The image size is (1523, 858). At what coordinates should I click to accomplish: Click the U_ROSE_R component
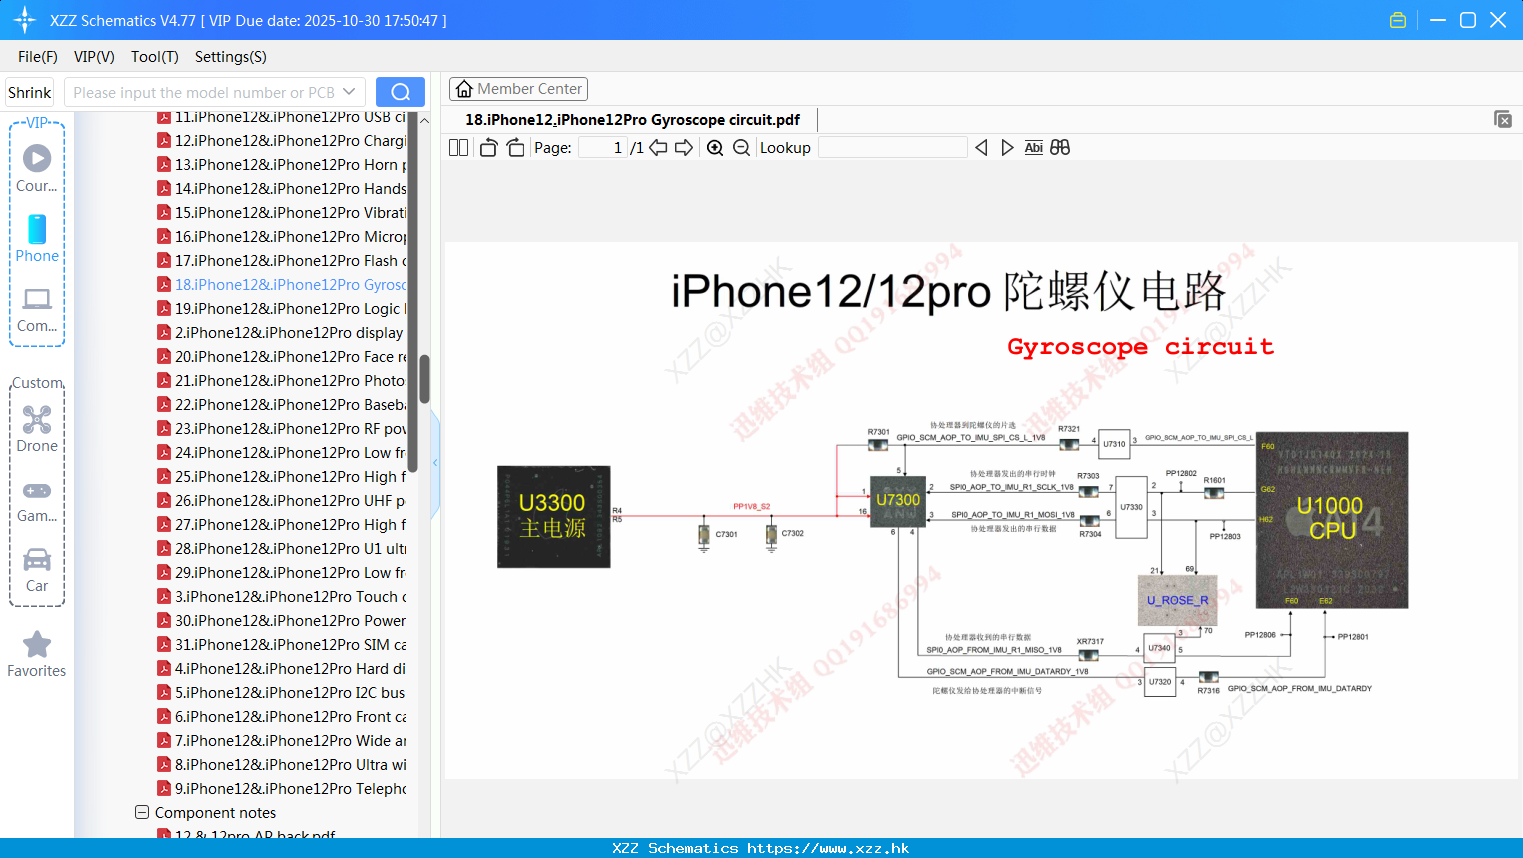(x=1178, y=600)
